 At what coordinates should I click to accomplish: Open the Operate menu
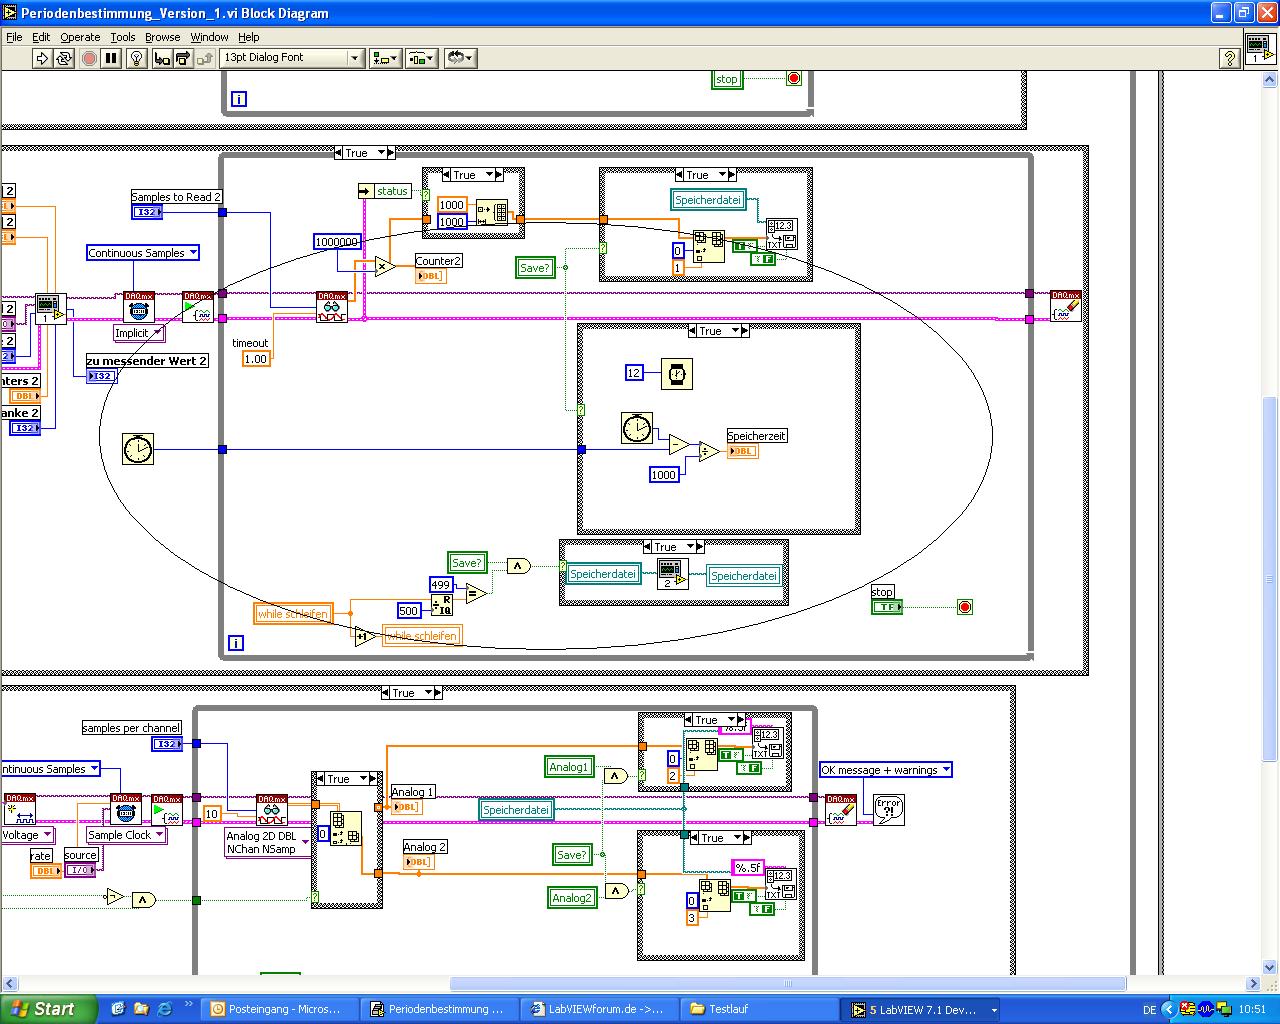click(80, 37)
